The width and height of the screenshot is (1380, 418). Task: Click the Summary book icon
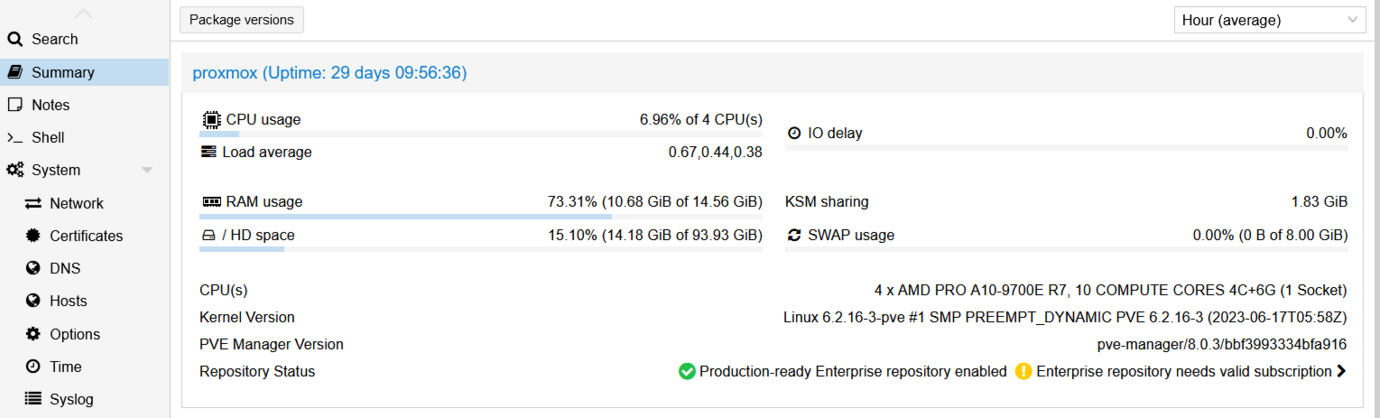[15, 72]
